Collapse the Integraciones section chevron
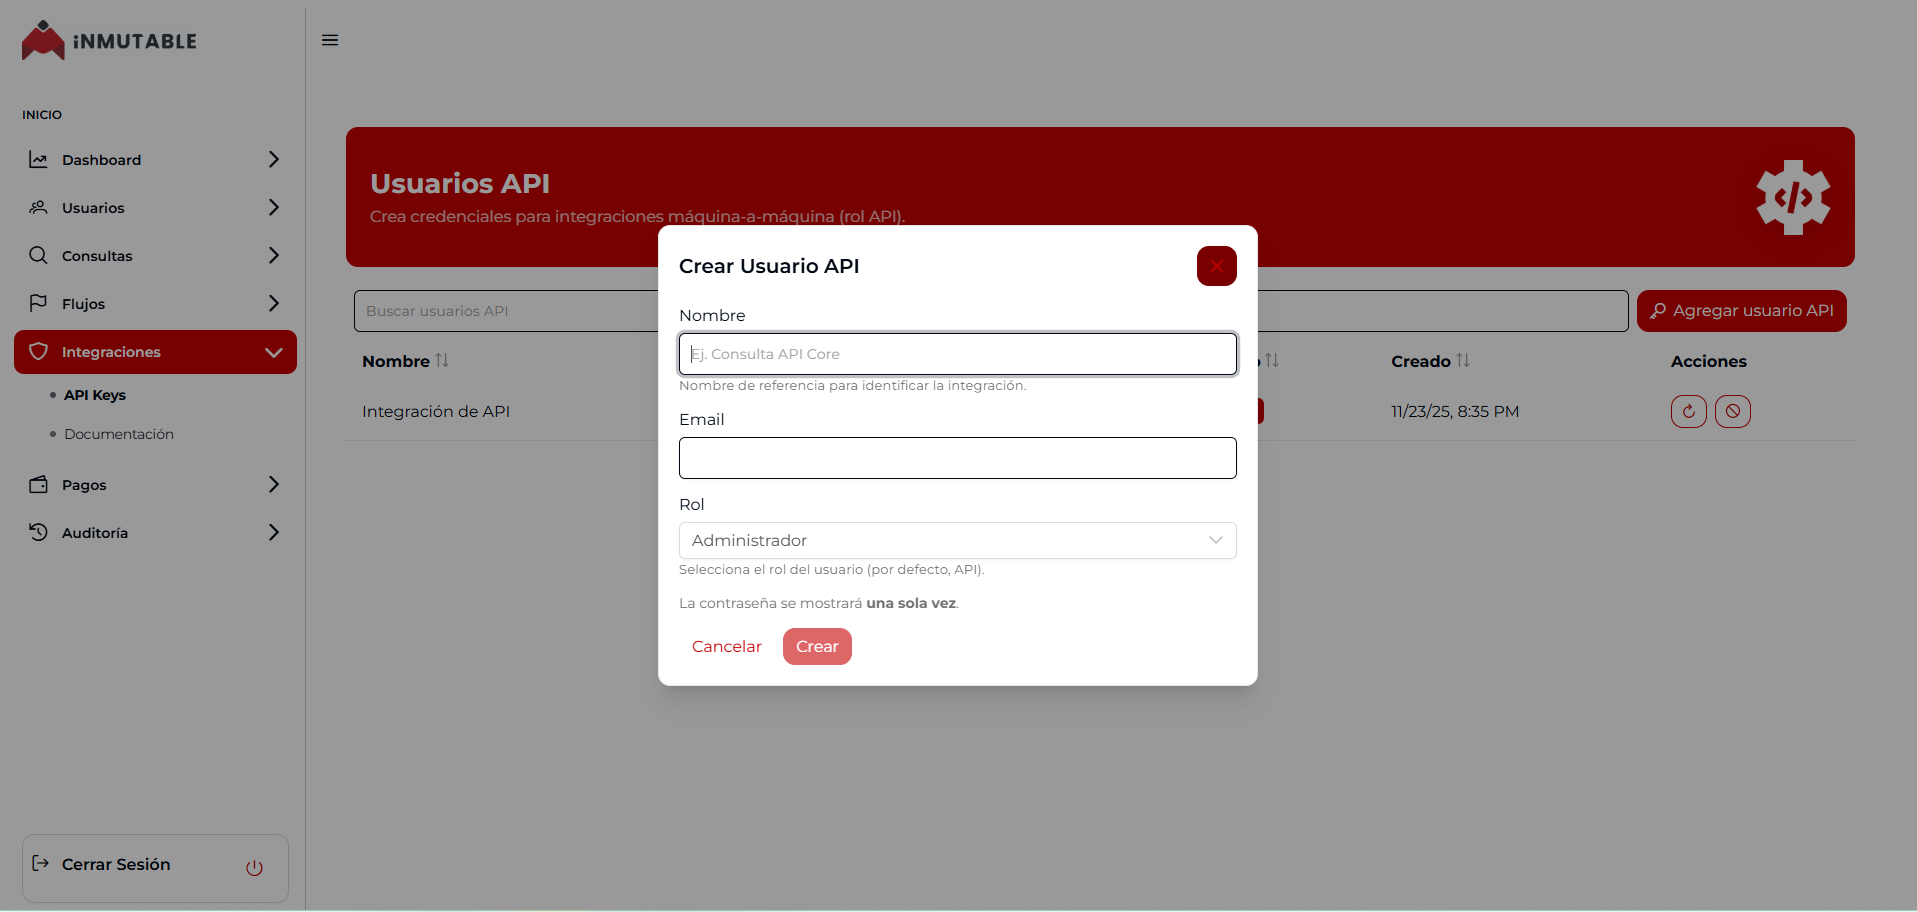 [x=273, y=352]
